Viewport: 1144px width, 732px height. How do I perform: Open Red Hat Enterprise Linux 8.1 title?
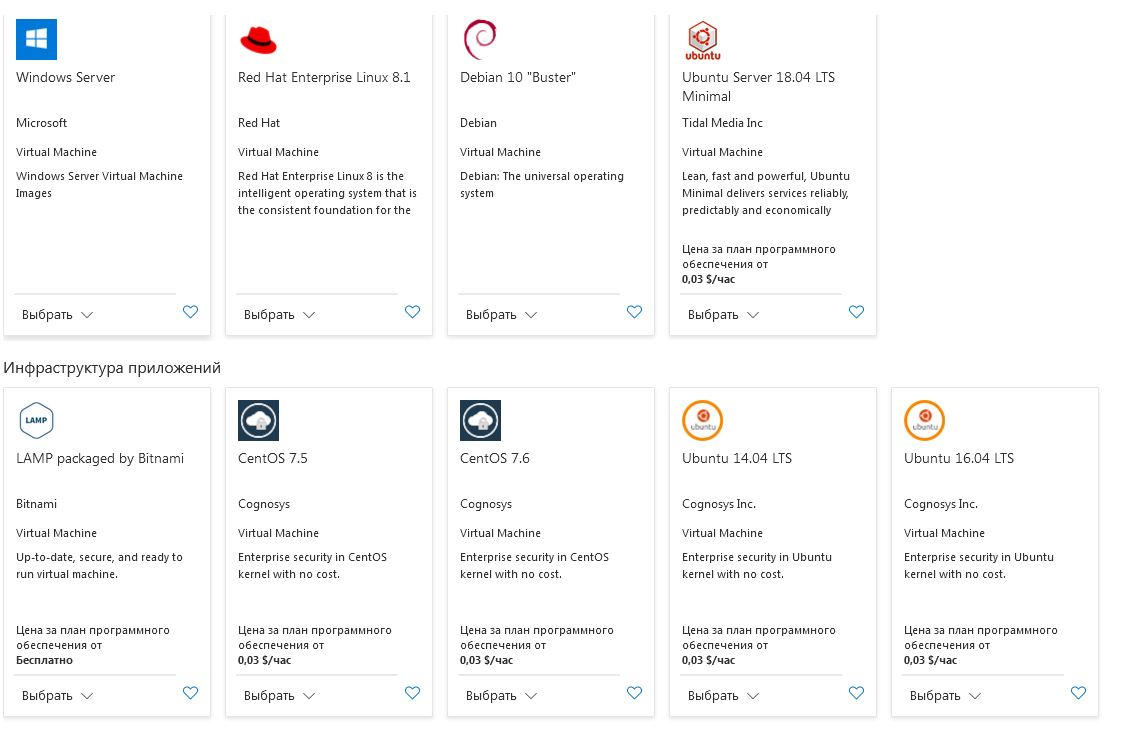324,77
